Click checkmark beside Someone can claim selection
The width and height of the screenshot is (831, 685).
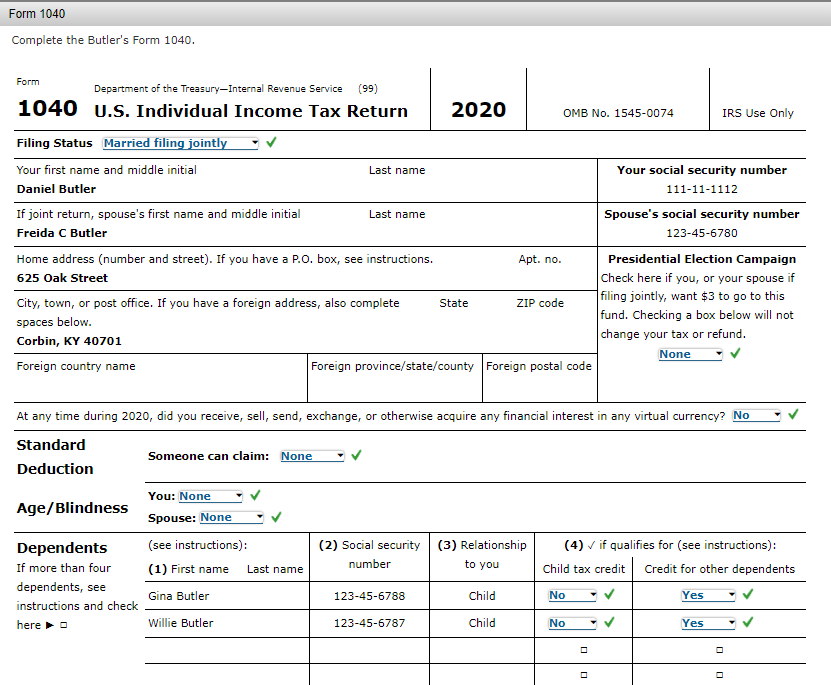click(x=355, y=455)
